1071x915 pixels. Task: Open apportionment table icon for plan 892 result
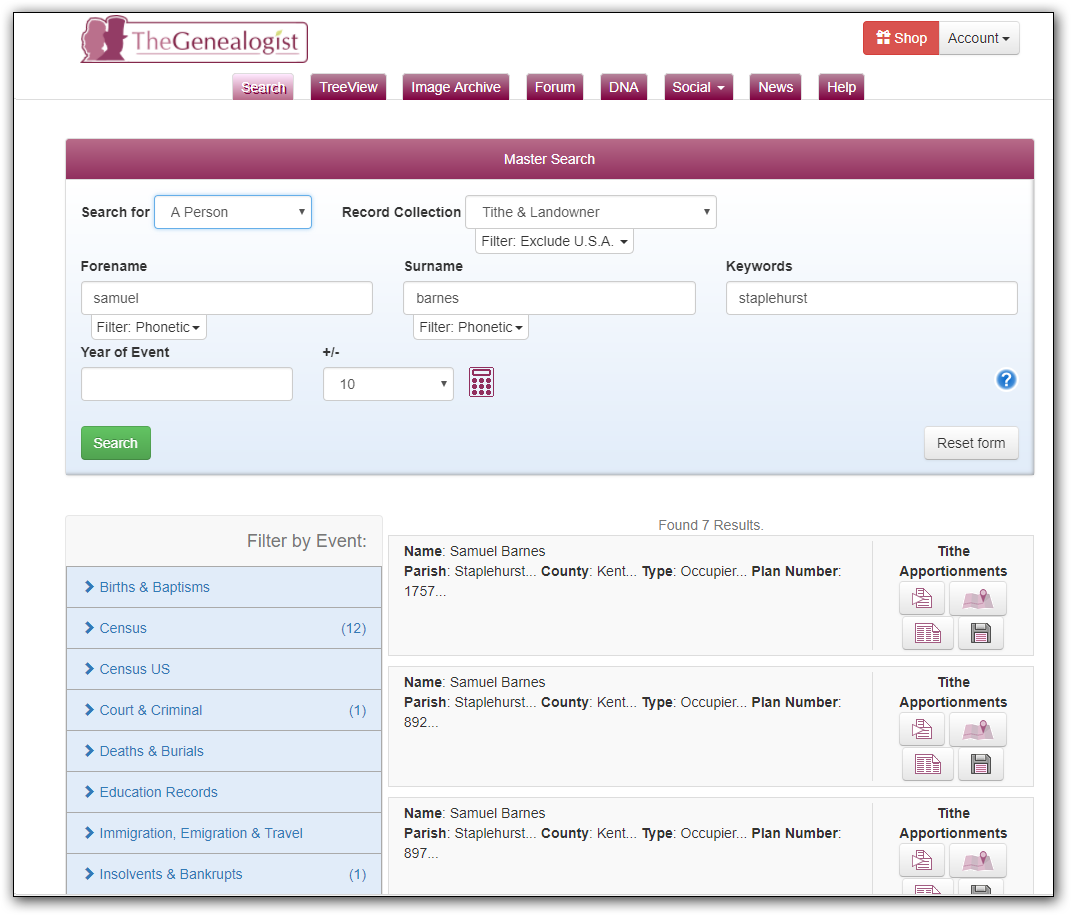point(928,764)
